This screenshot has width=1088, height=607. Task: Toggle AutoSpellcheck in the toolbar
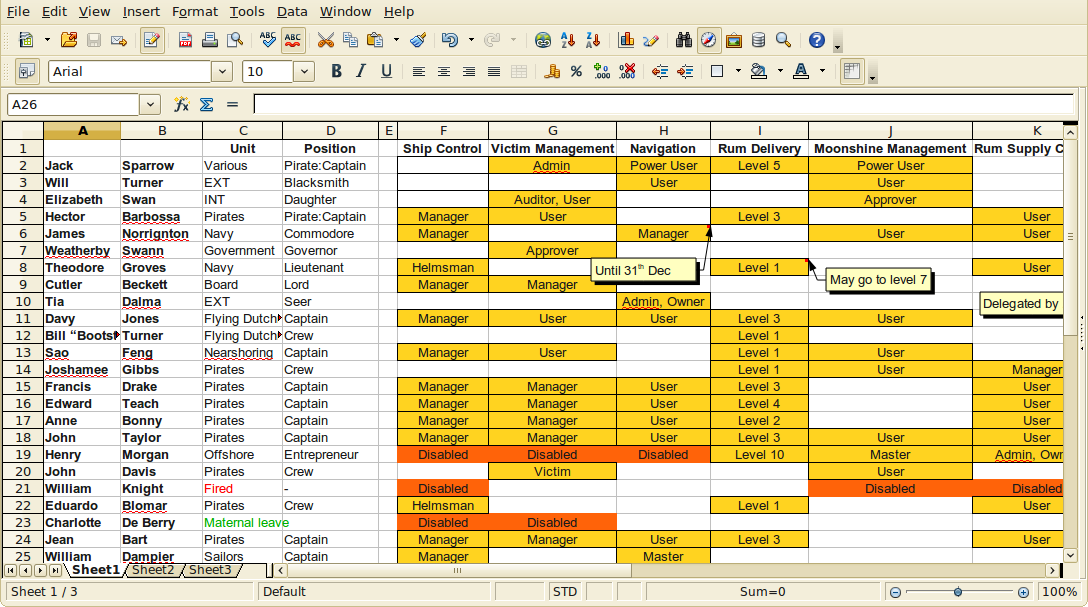292,40
